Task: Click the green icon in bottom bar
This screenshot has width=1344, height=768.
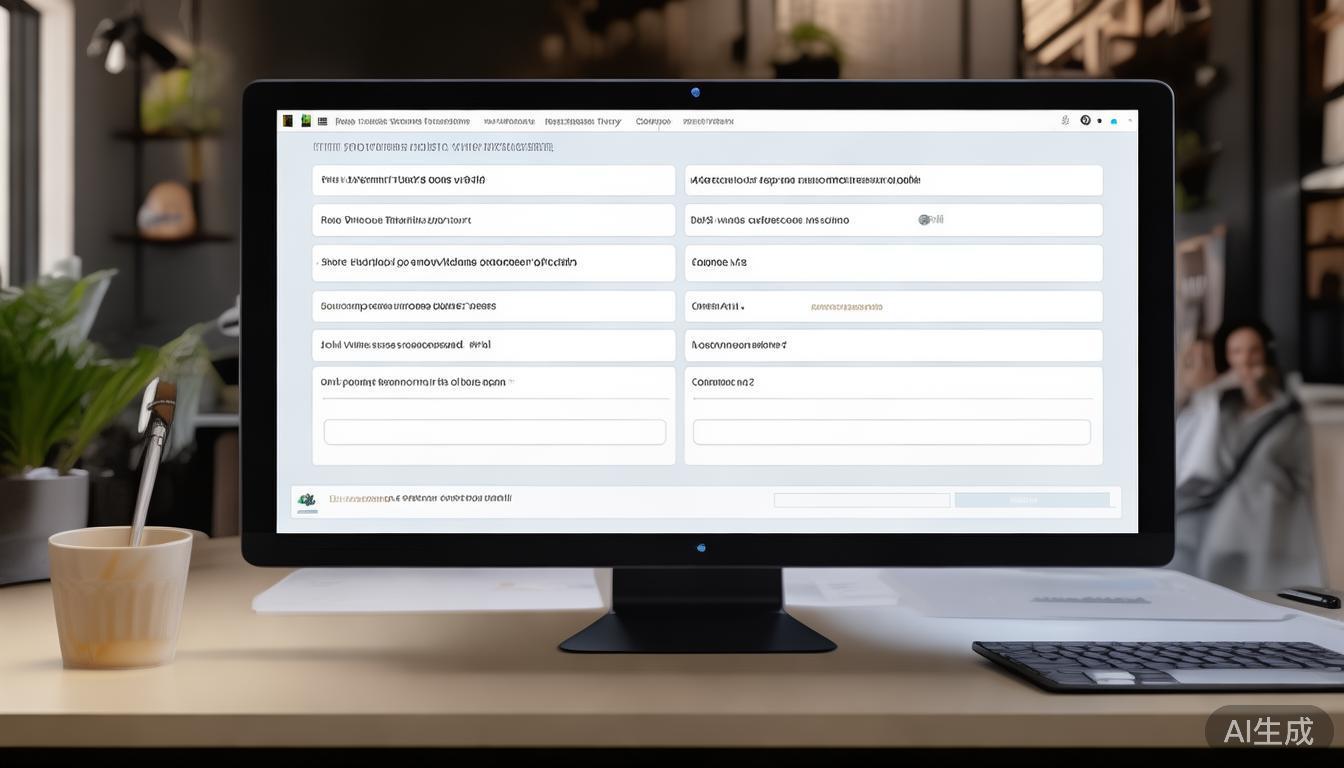Action: (x=307, y=499)
